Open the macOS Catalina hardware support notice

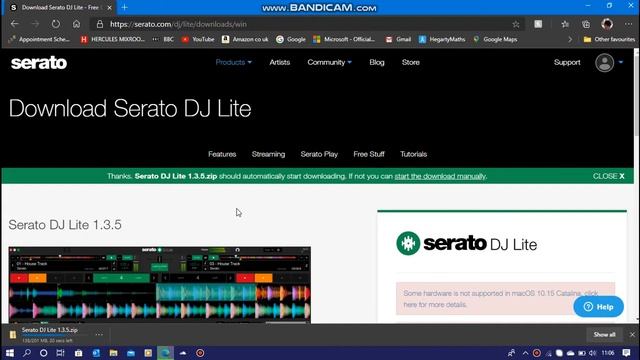tap(505, 299)
